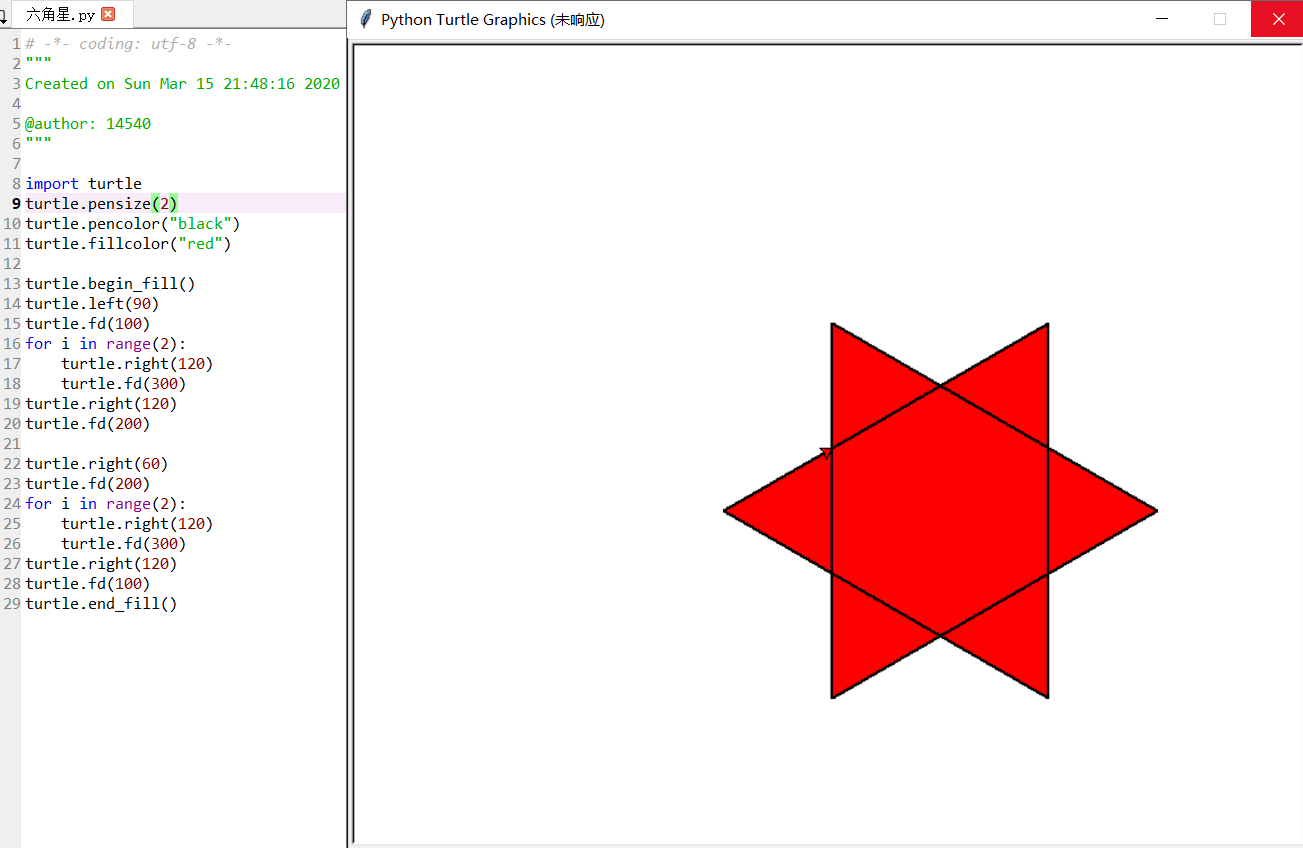Place cursor in 'turtle.pensize(2)' line

pyautogui.click(x=101, y=203)
